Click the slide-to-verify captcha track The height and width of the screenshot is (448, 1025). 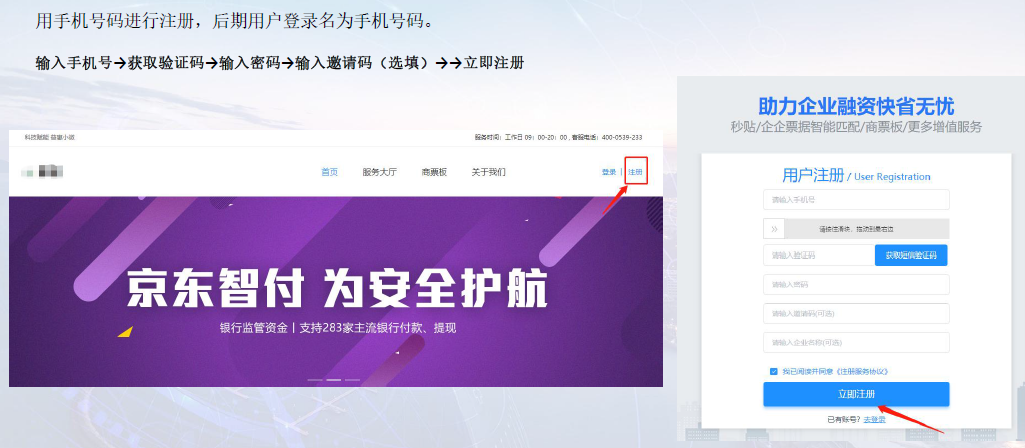[865, 229]
